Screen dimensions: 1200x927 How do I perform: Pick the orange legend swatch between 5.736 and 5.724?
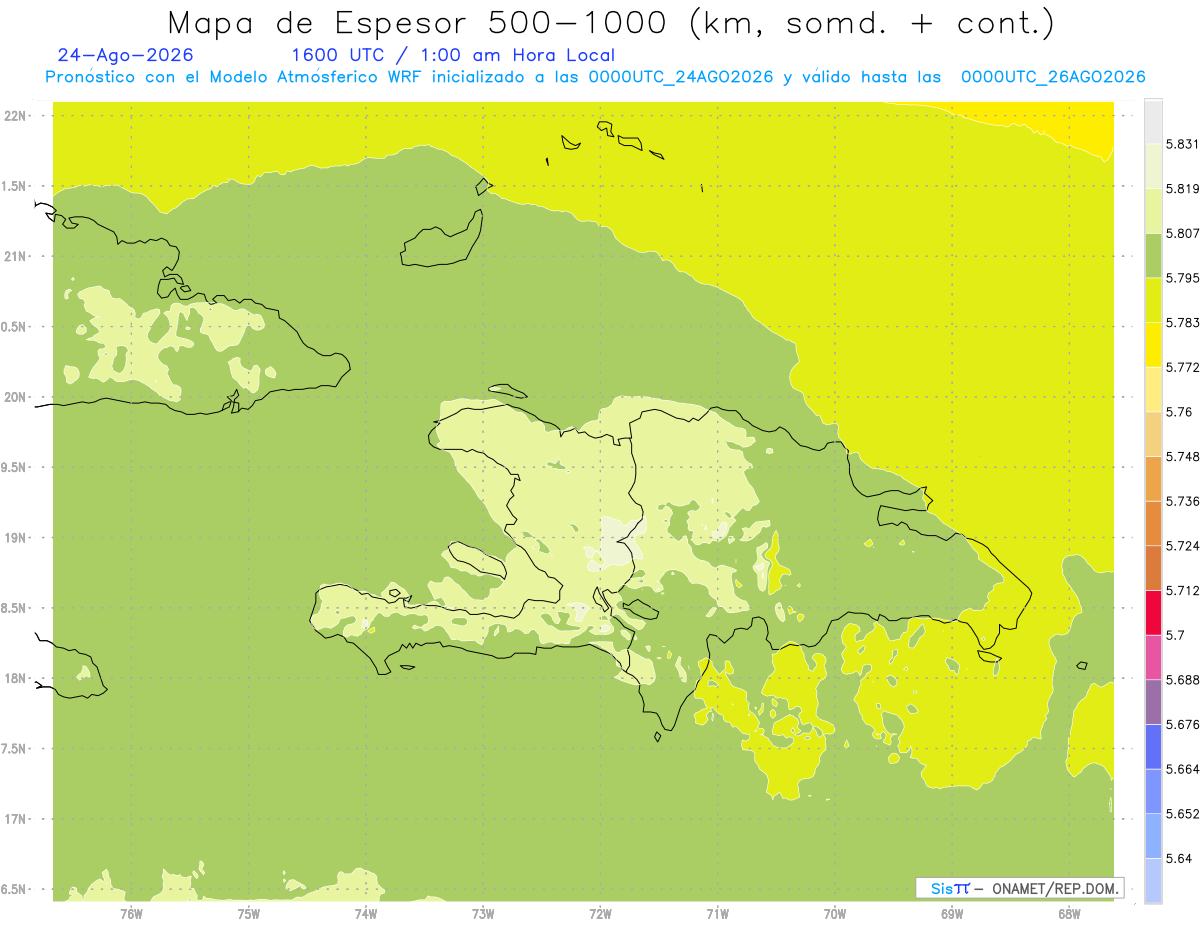pos(1153,523)
